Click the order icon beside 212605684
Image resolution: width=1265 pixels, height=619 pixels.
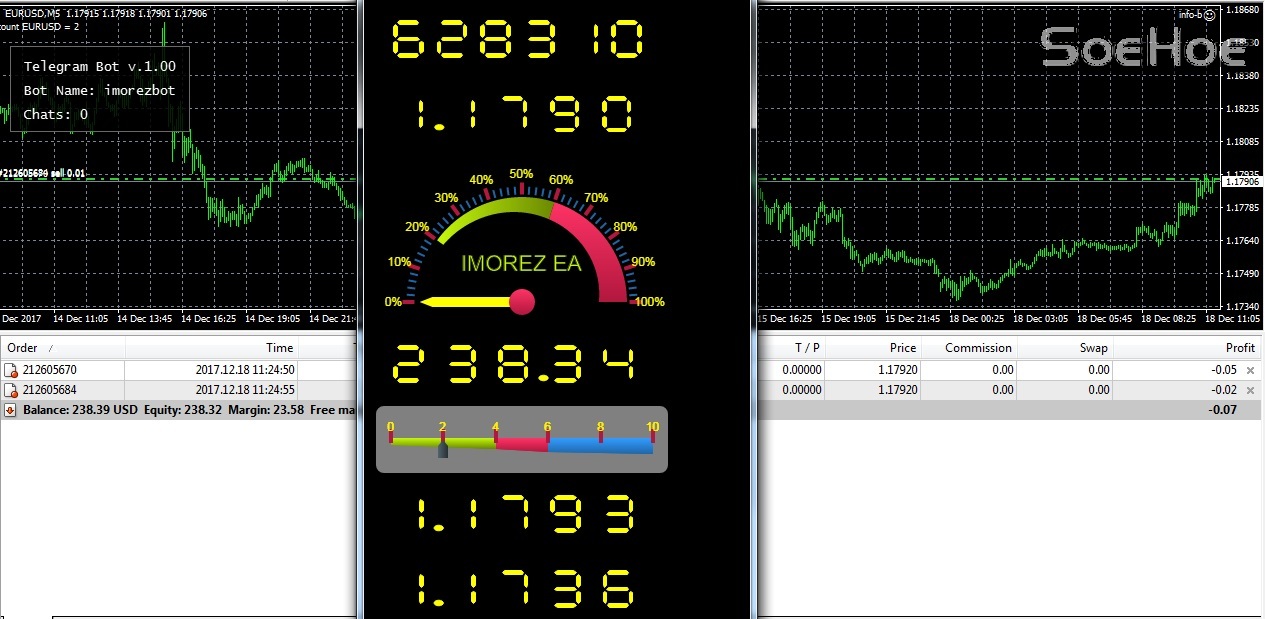tap(11, 390)
